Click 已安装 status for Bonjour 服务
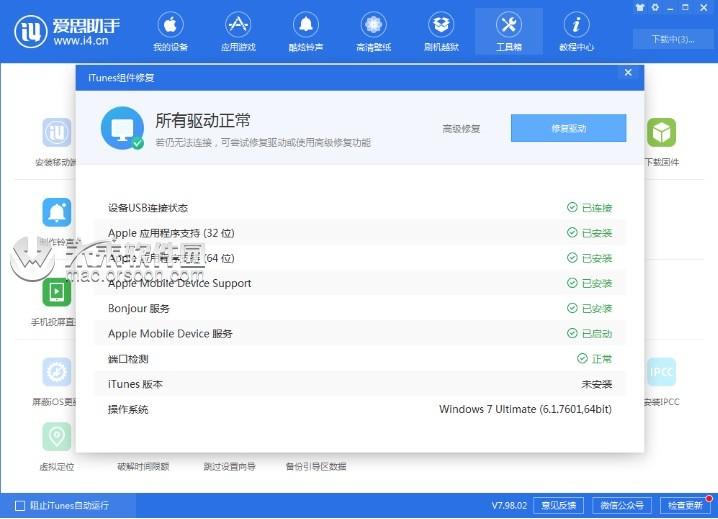718x519 pixels. click(589, 308)
